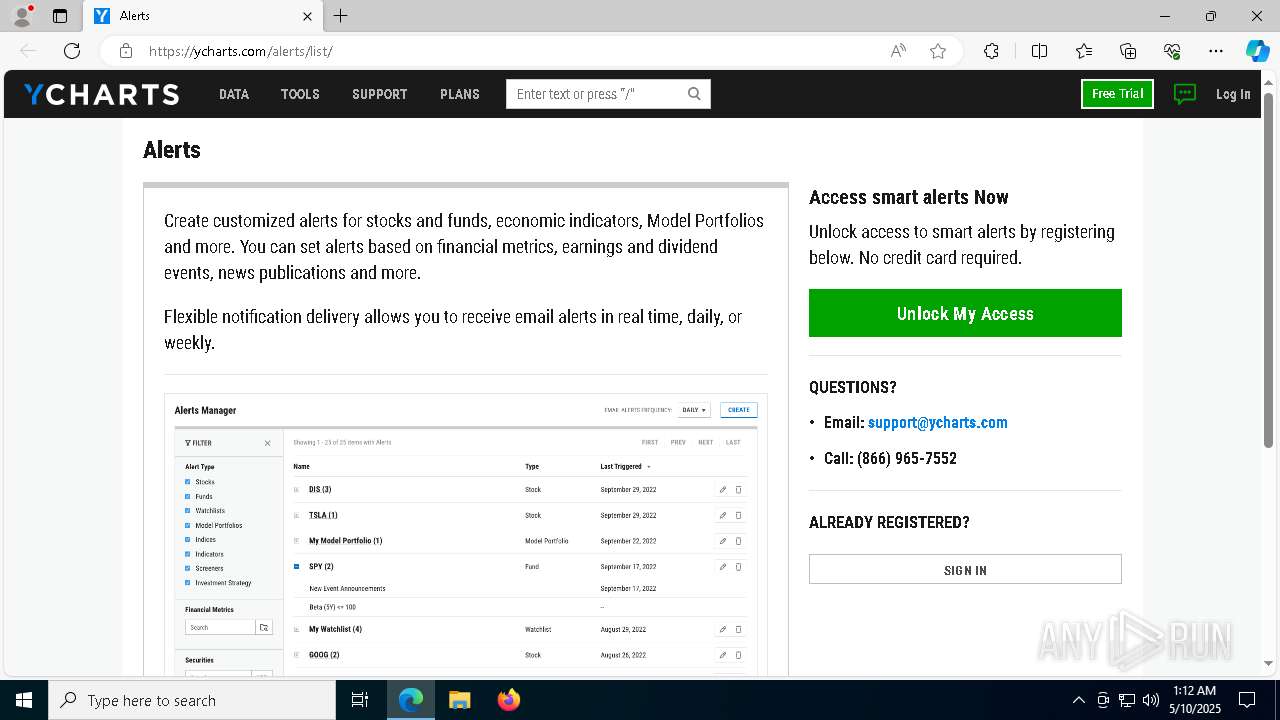Screen dimensions: 1280x720
Task: Open tab actions menu icon
Action: point(60,16)
